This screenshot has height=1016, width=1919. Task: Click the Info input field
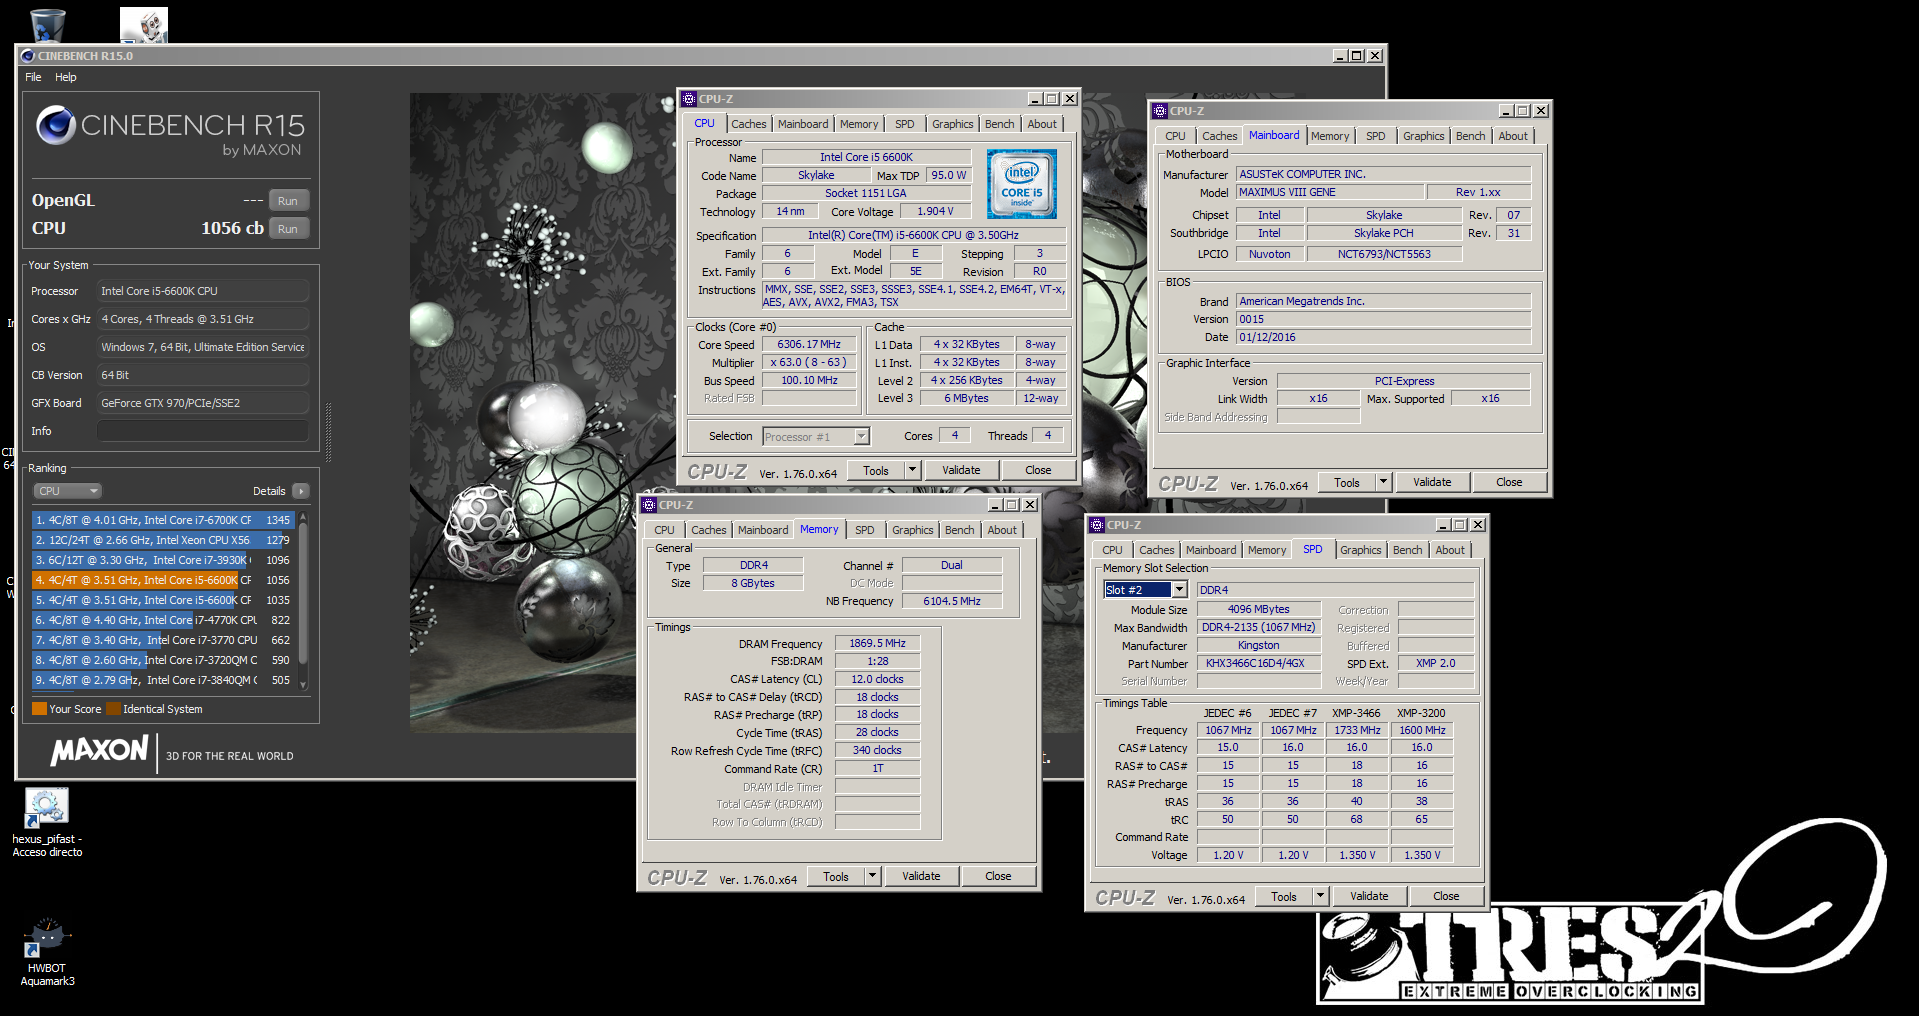tap(203, 431)
